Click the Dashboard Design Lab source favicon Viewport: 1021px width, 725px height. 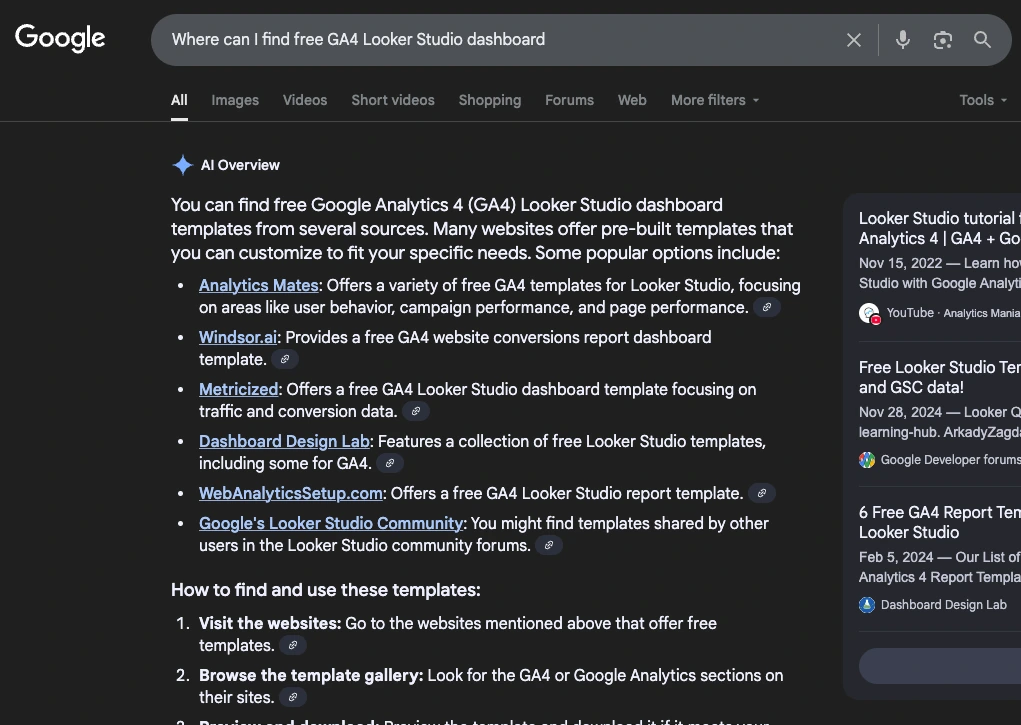coord(867,605)
